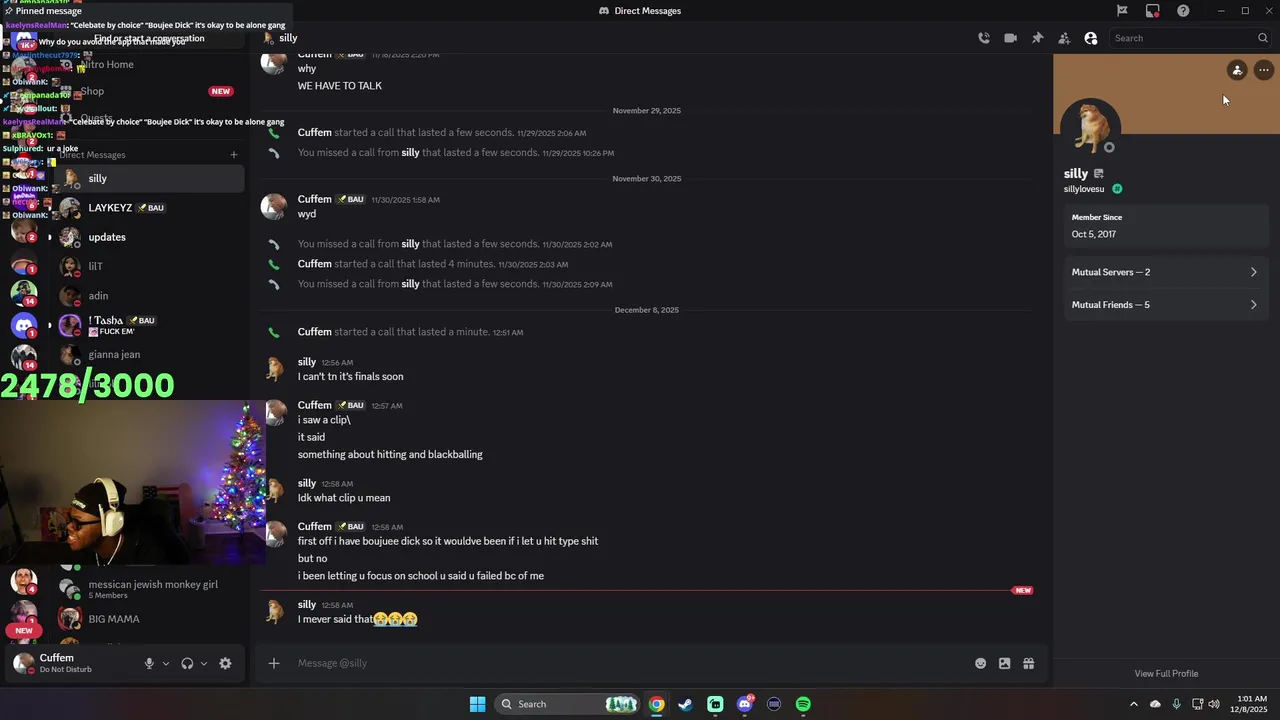Expand Mutual Servers — 2
The image size is (1280, 720).
pos(1166,272)
